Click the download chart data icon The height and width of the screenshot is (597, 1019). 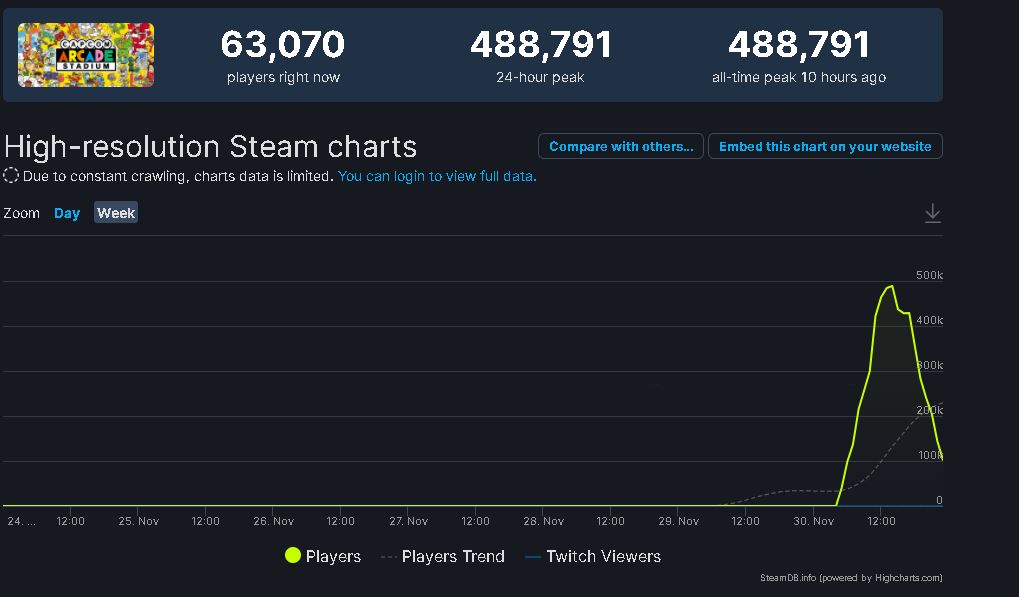tap(932, 213)
